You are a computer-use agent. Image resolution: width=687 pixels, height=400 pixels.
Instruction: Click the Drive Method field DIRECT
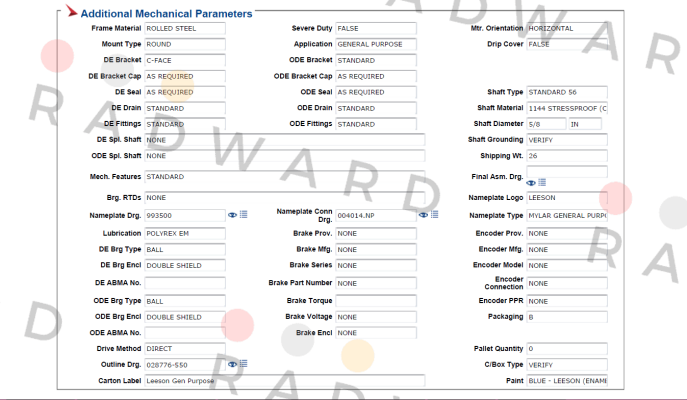(185, 349)
